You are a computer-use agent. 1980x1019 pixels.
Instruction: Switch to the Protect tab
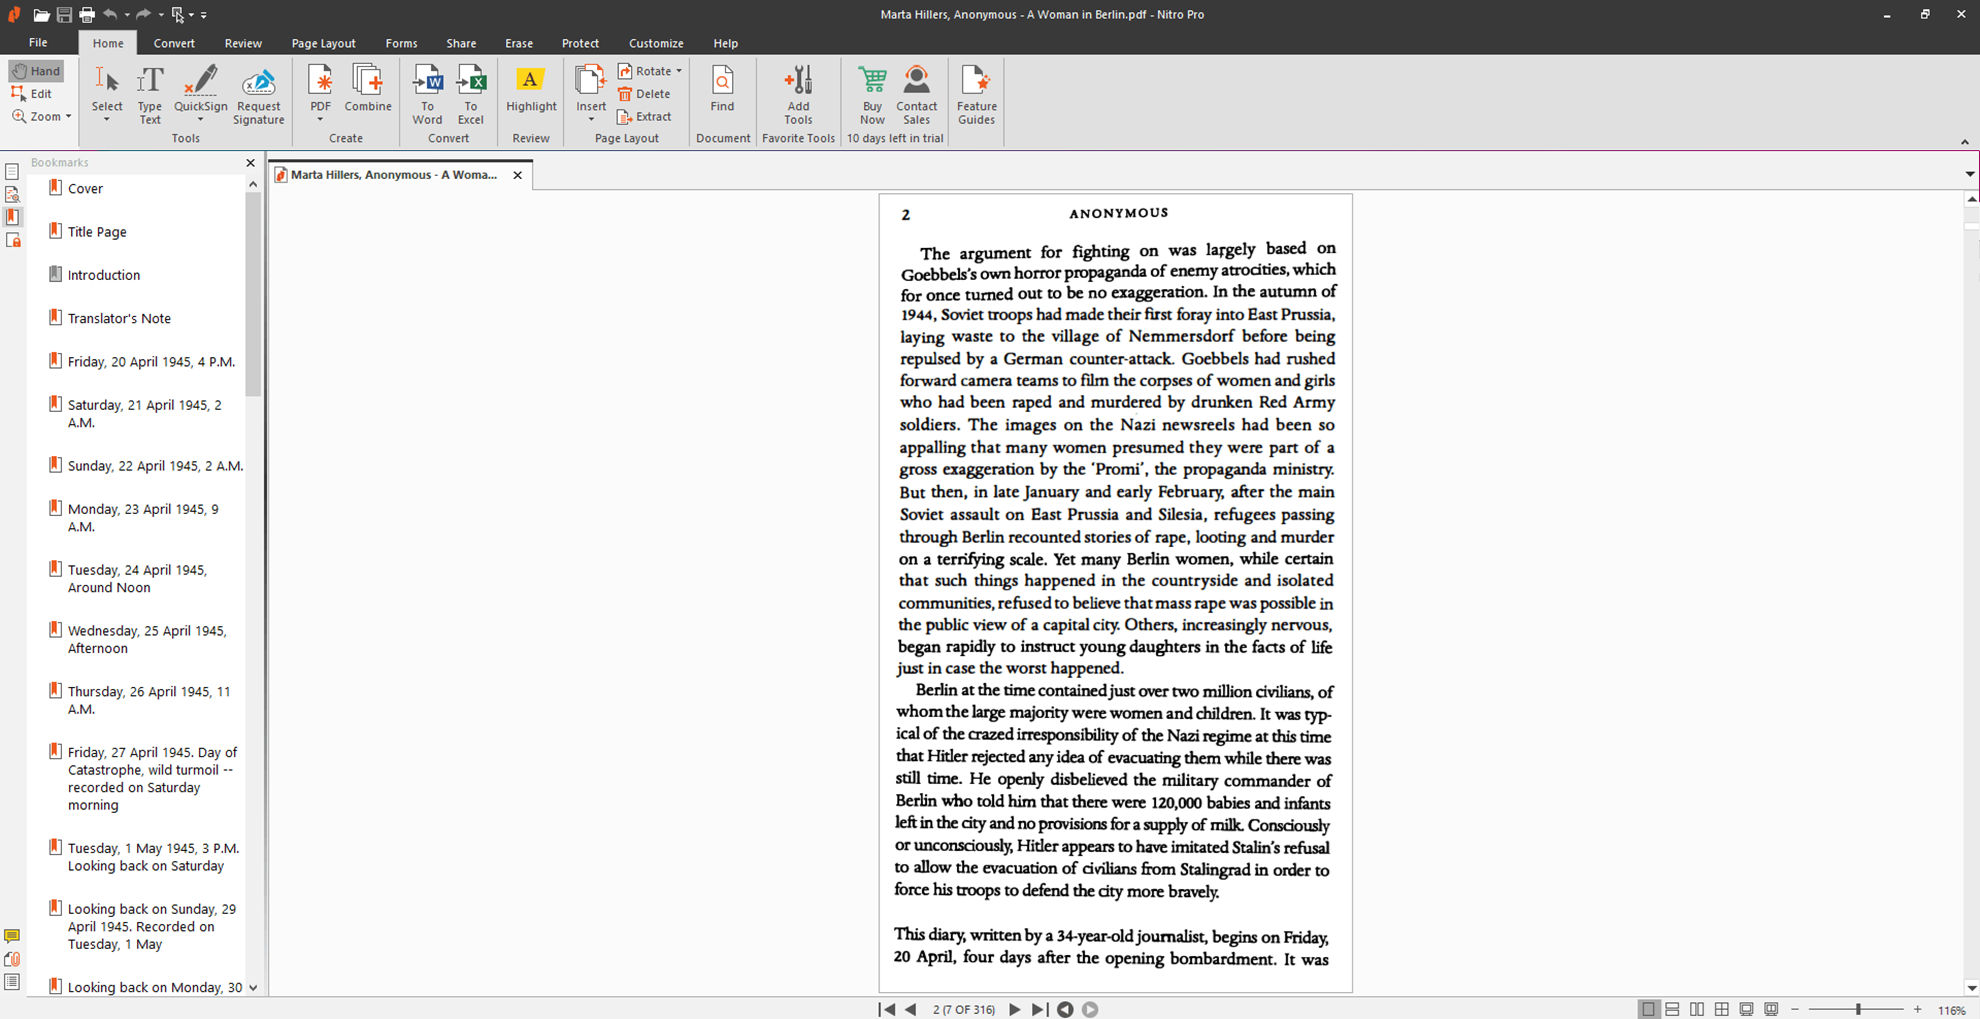(580, 43)
